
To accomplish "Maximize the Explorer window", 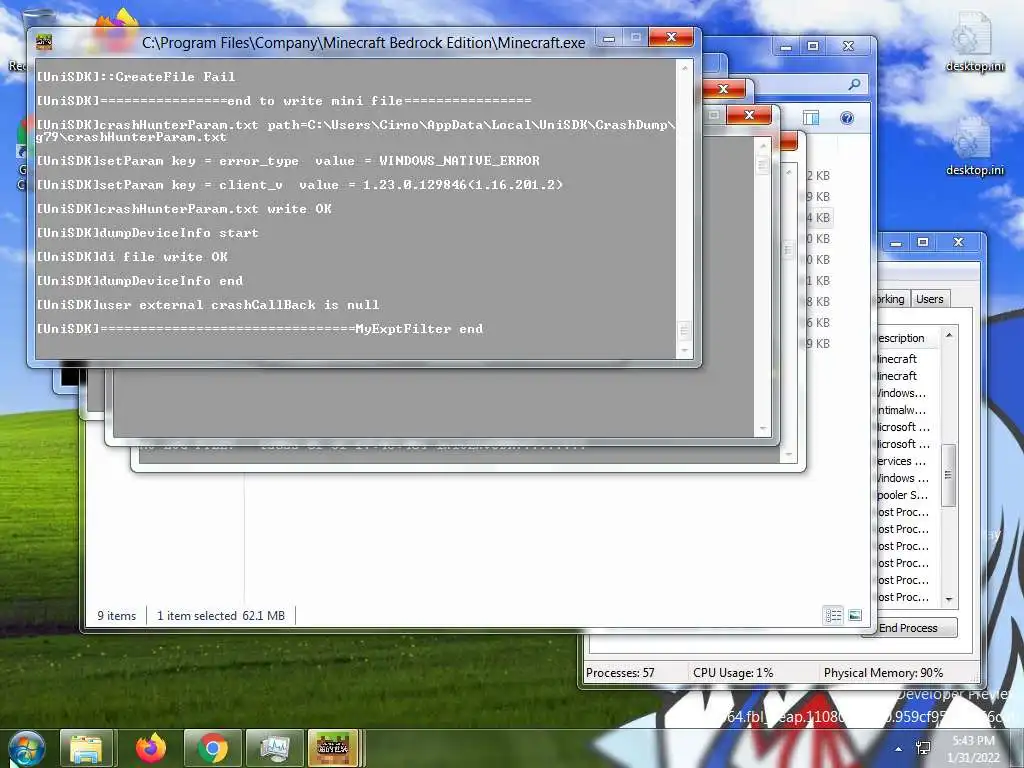I will pyautogui.click(x=813, y=46).
